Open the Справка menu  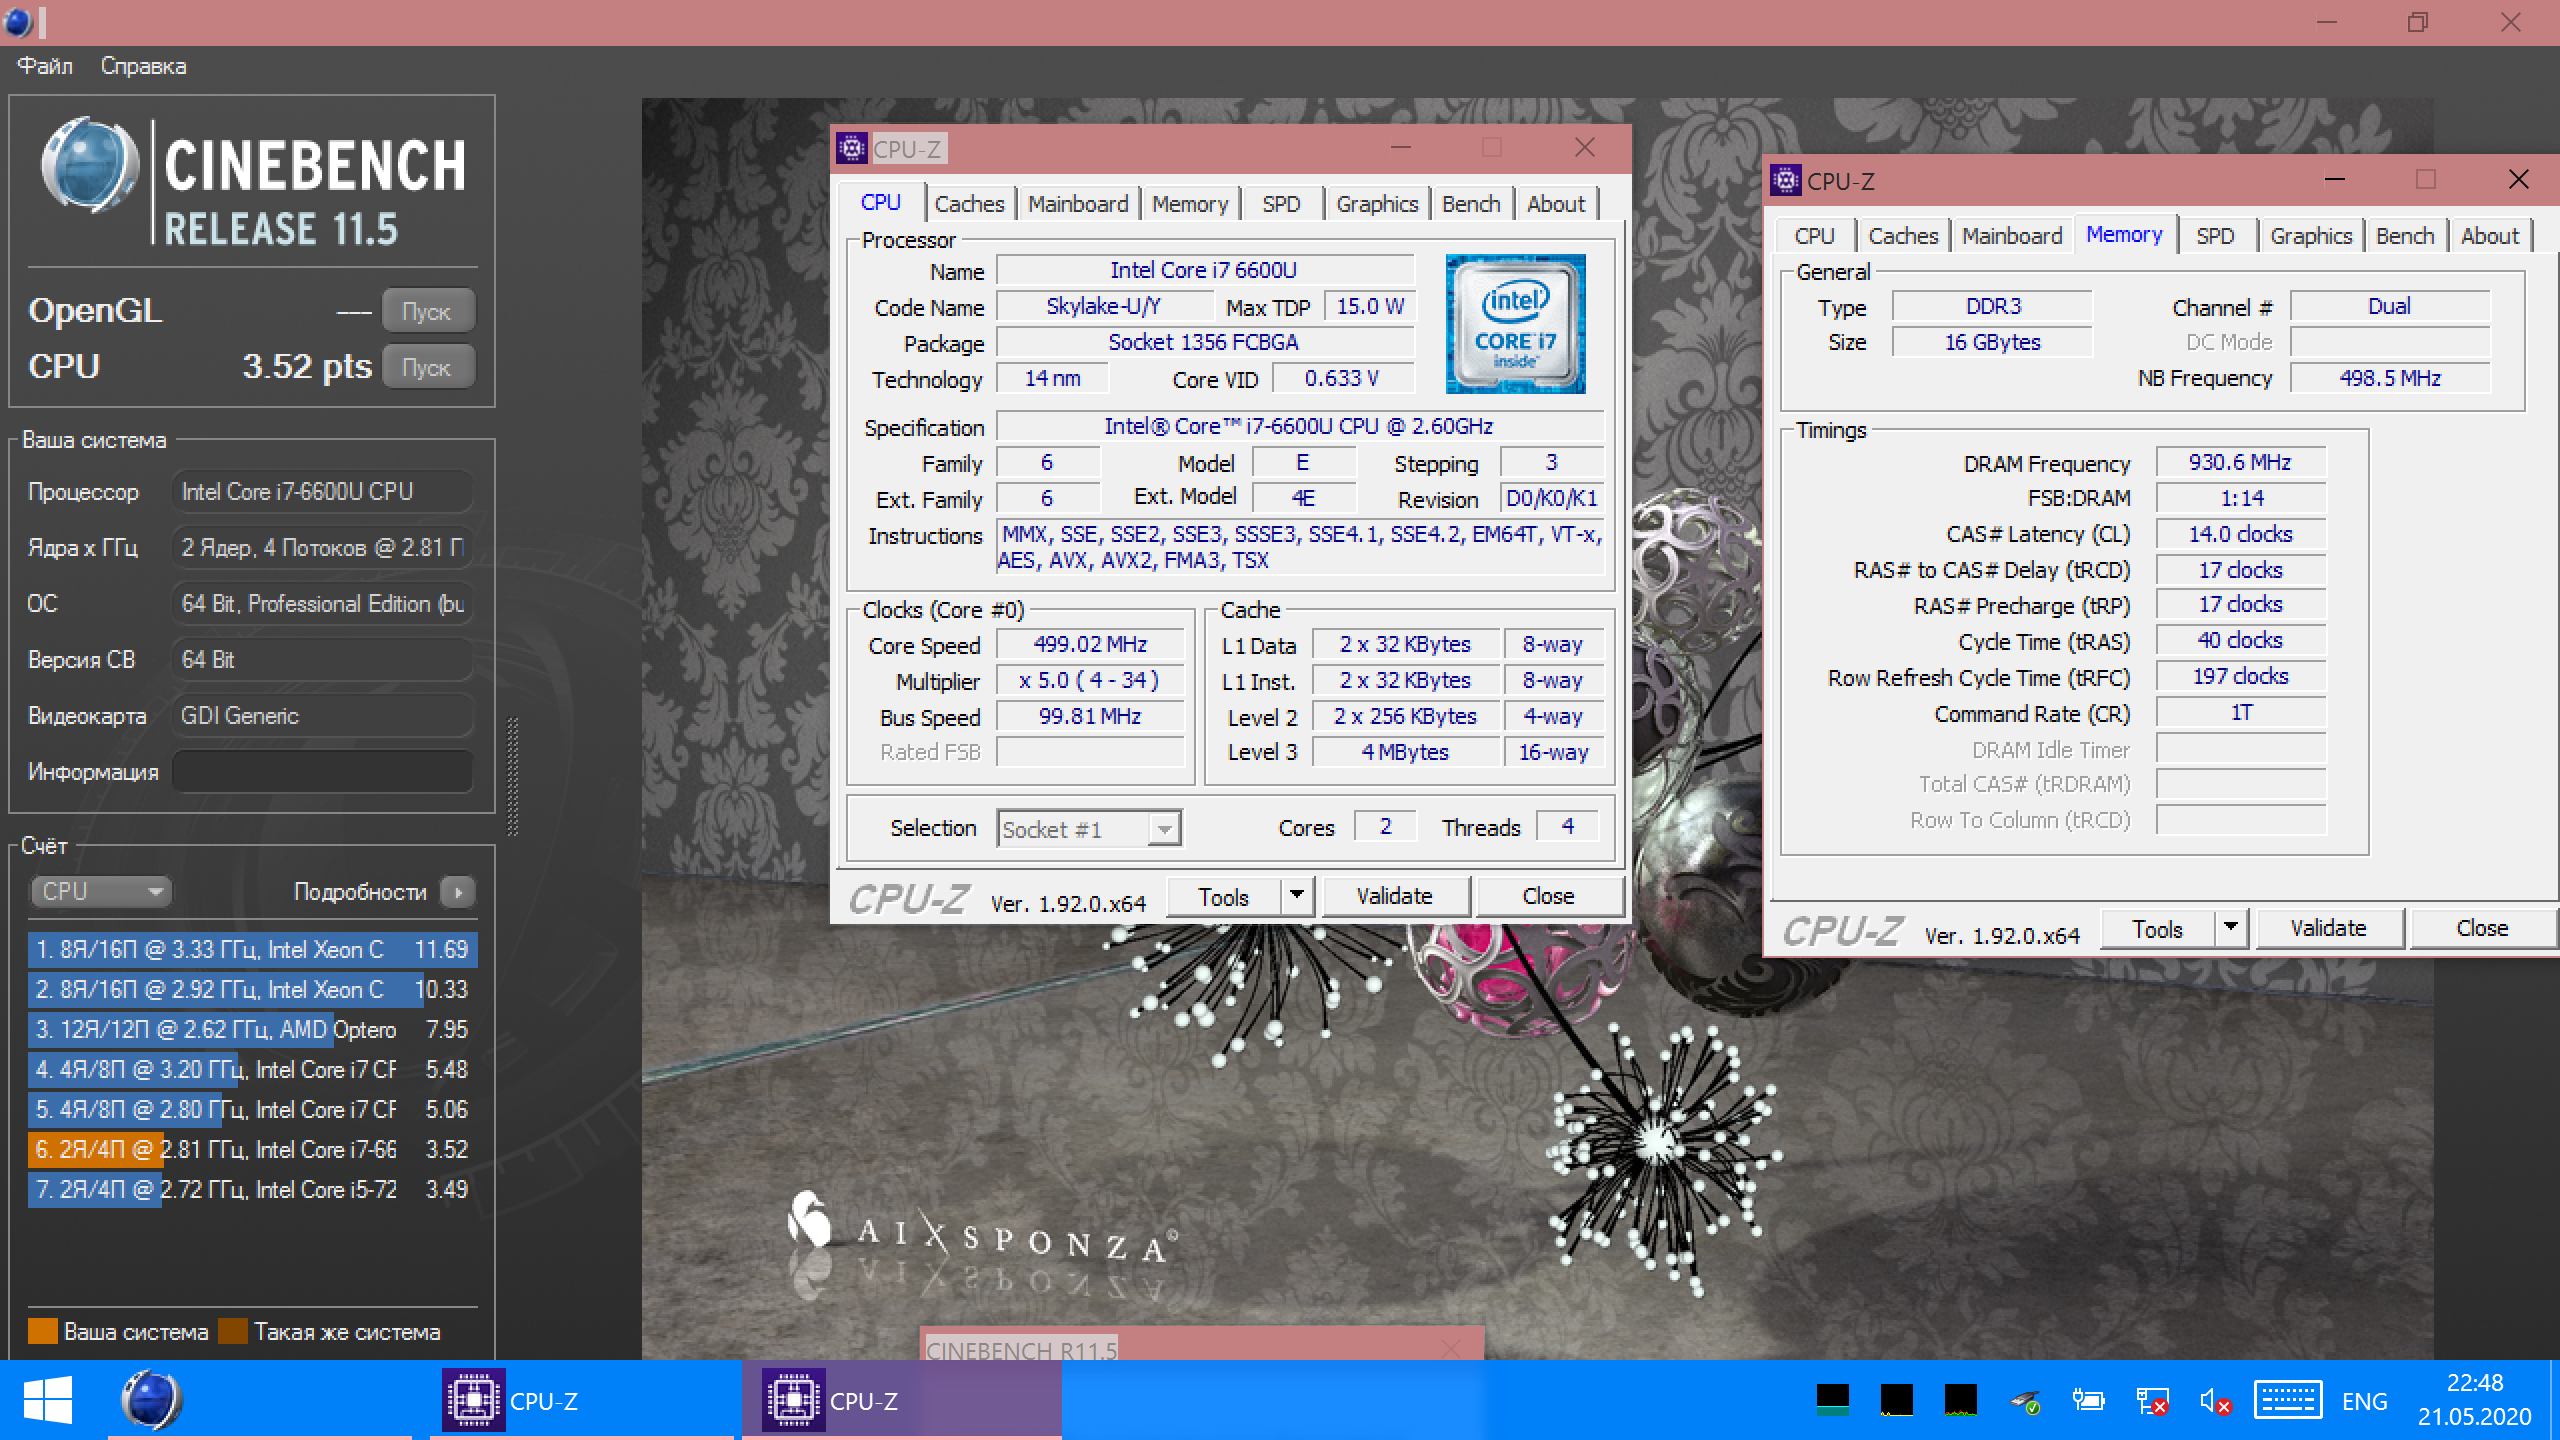click(x=143, y=66)
